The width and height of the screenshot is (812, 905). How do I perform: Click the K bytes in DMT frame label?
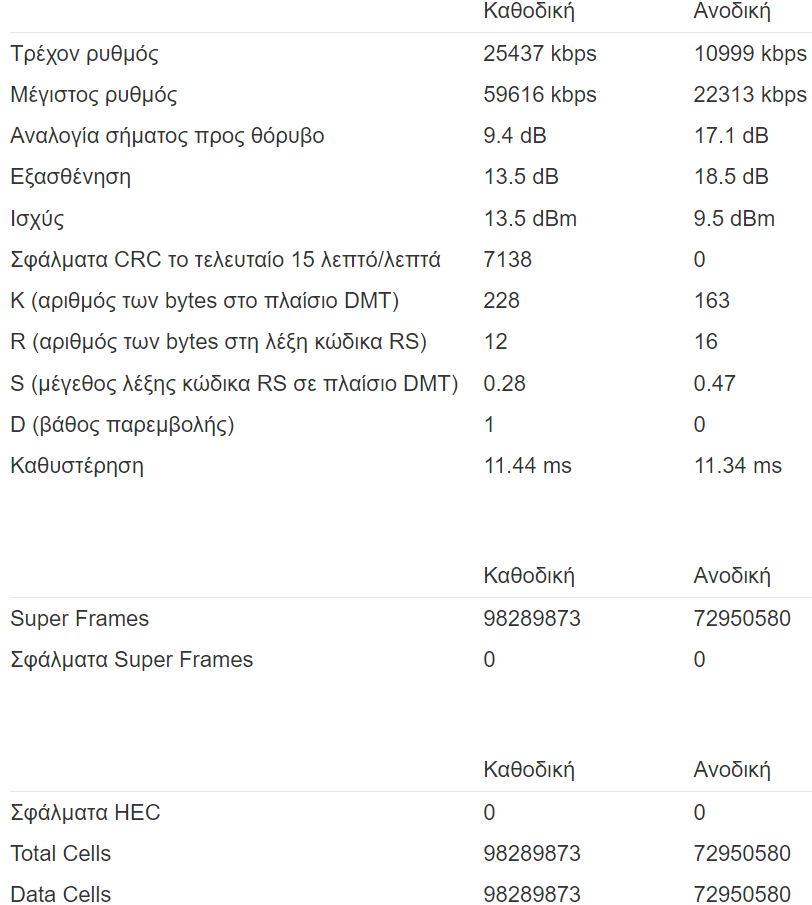click(204, 301)
